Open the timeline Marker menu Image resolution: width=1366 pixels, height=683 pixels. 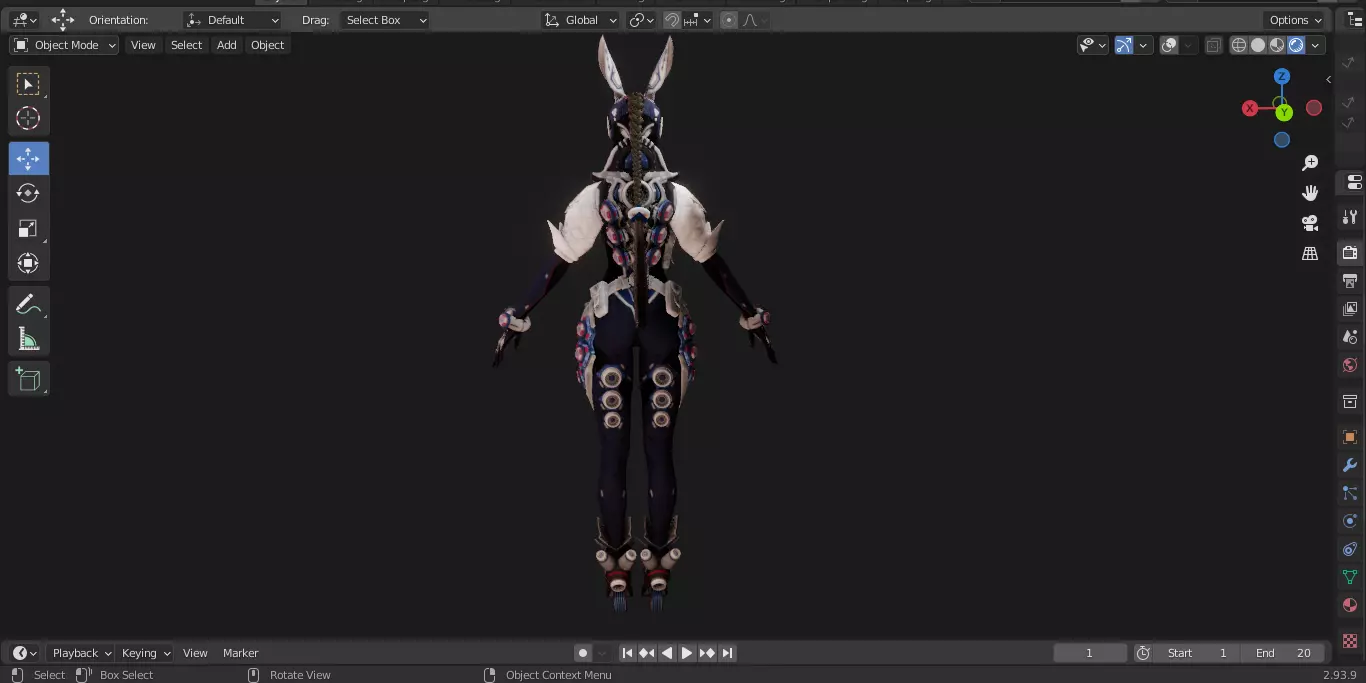(240, 653)
